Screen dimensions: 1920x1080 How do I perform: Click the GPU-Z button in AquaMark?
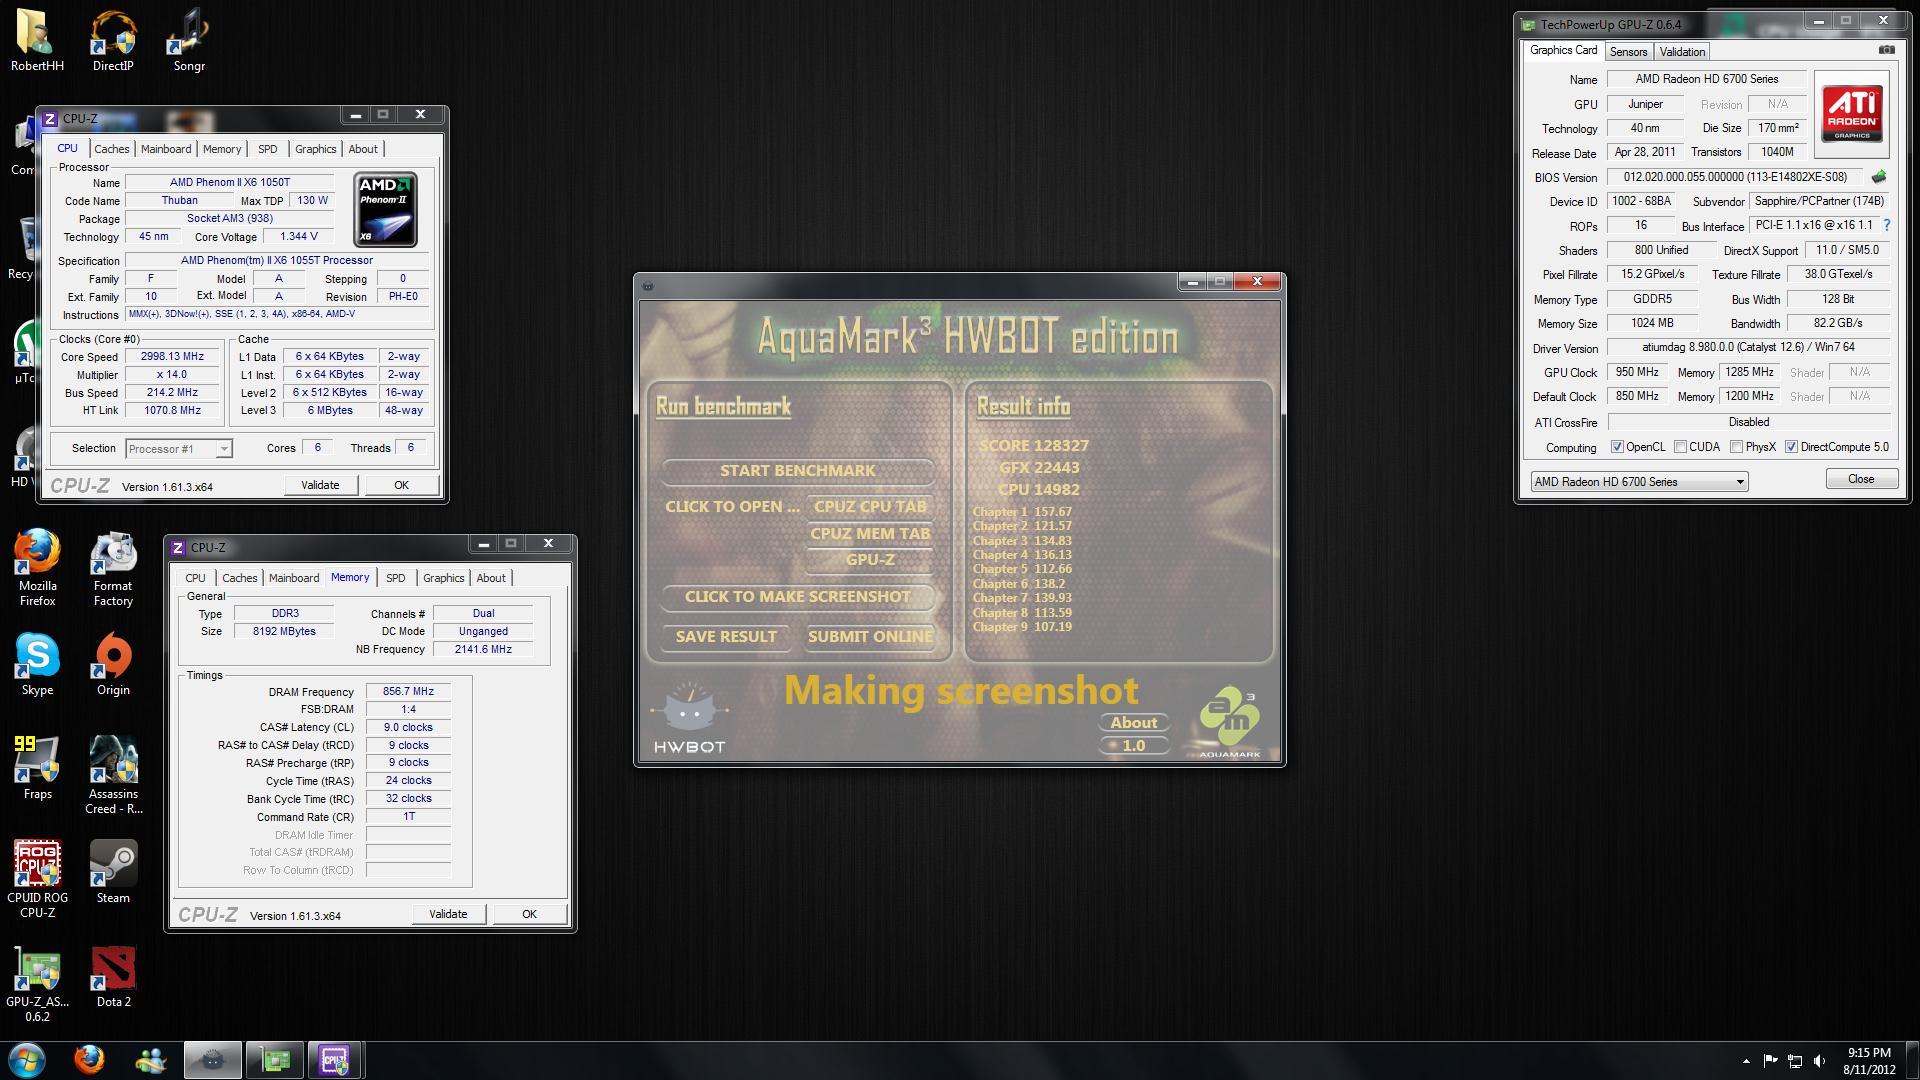click(x=870, y=560)
